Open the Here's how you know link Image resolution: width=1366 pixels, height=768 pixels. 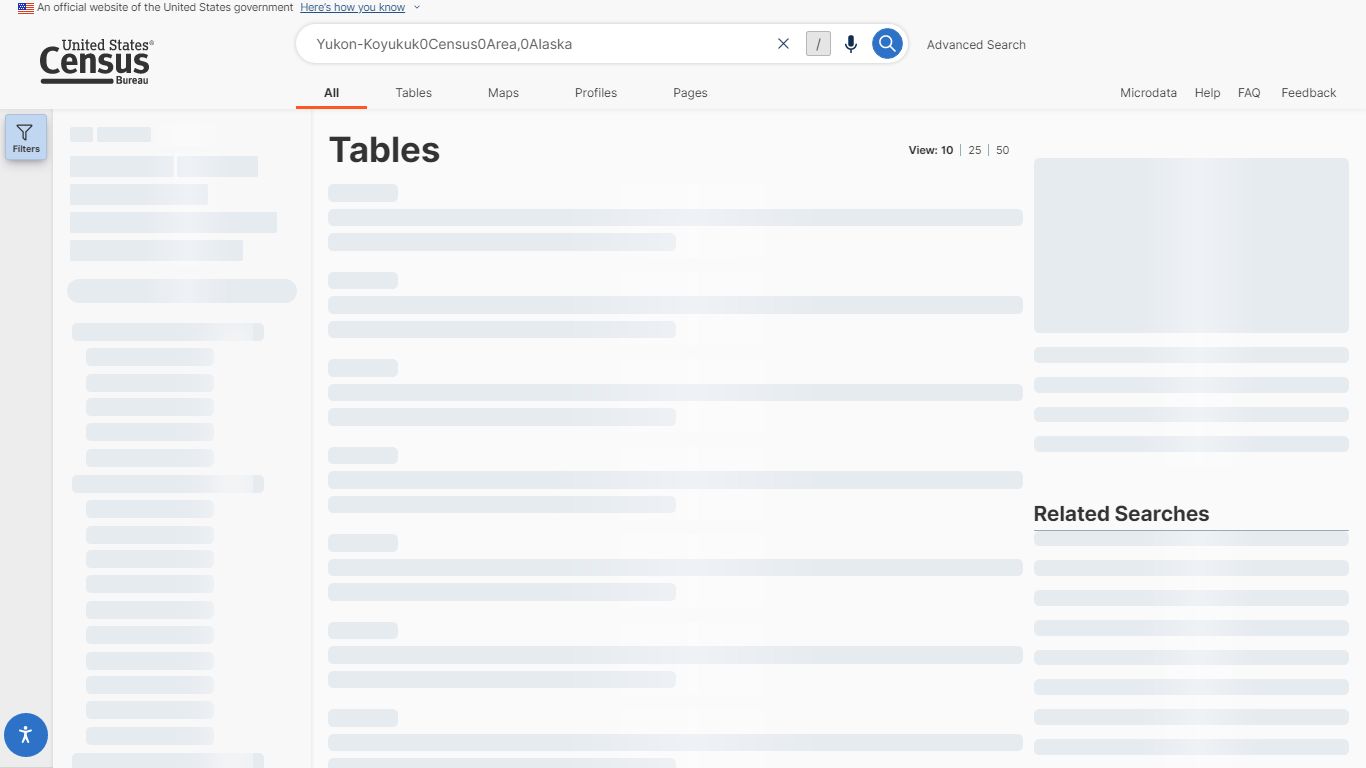[352, 8]
